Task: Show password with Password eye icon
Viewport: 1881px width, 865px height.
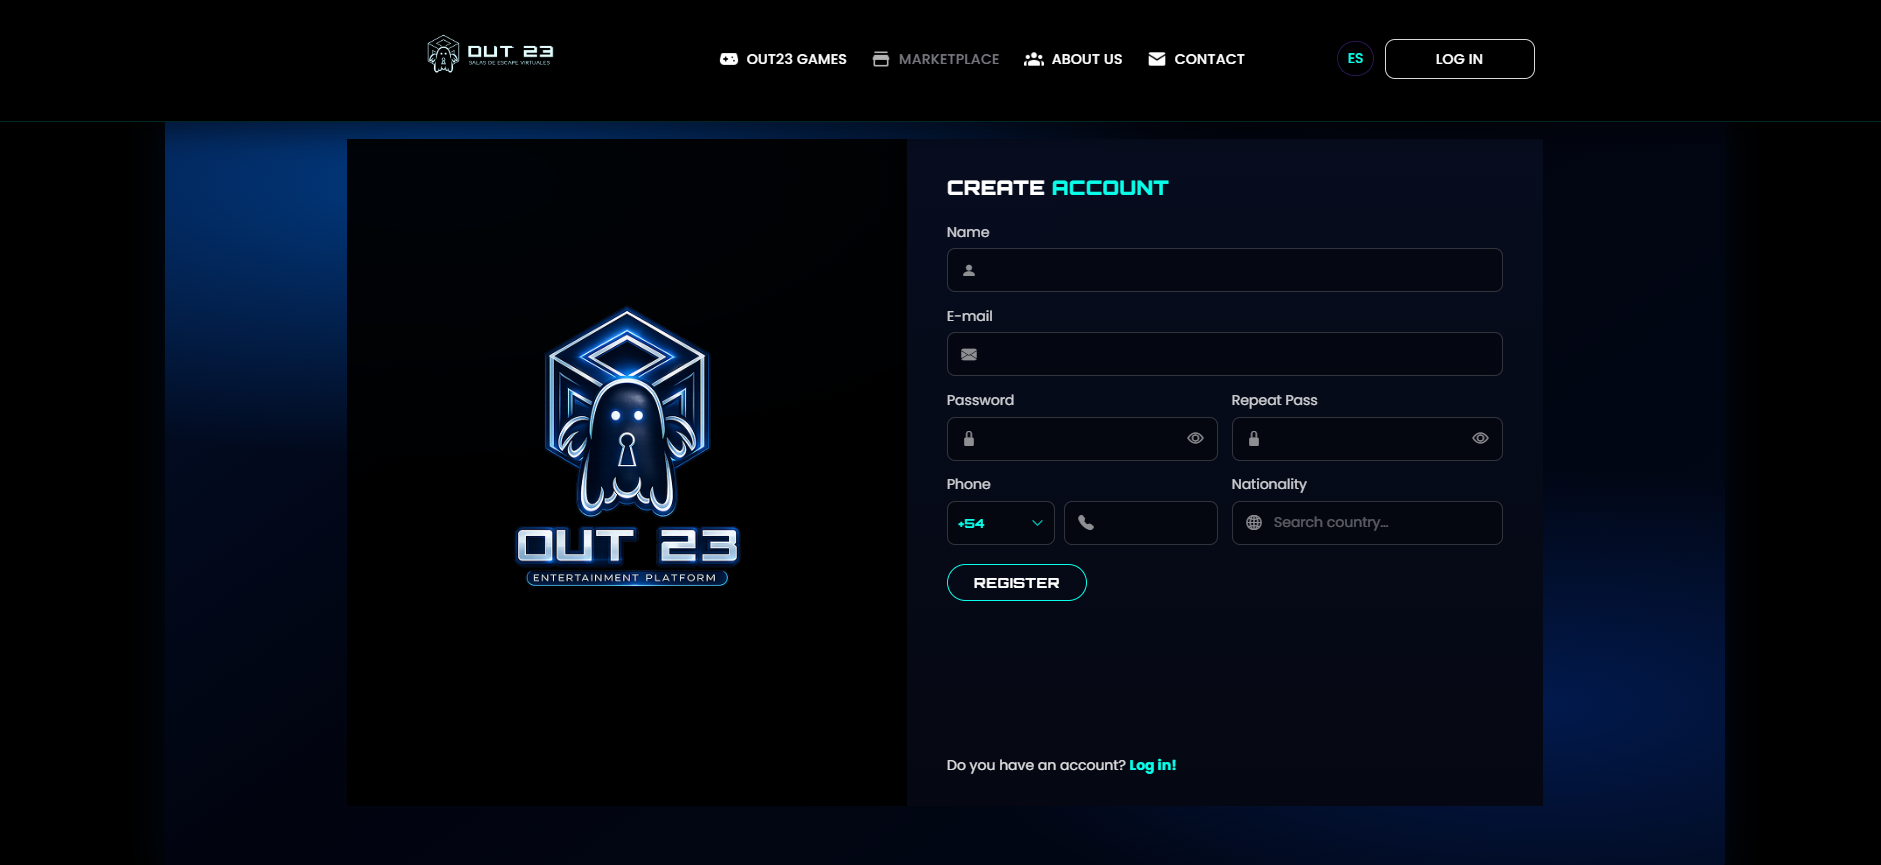Action: 1195,438
